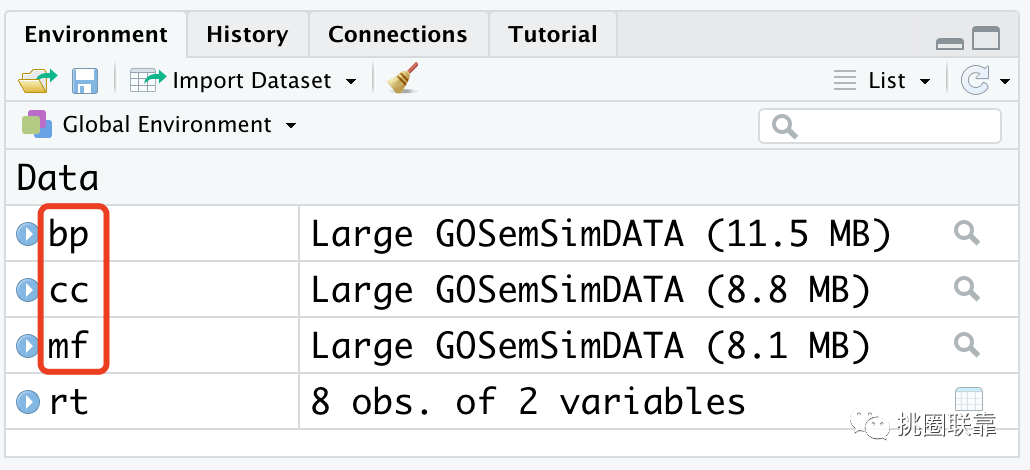
Task: Refresh the environment with the circular arrow icon
Action: (x=974, y=81)
